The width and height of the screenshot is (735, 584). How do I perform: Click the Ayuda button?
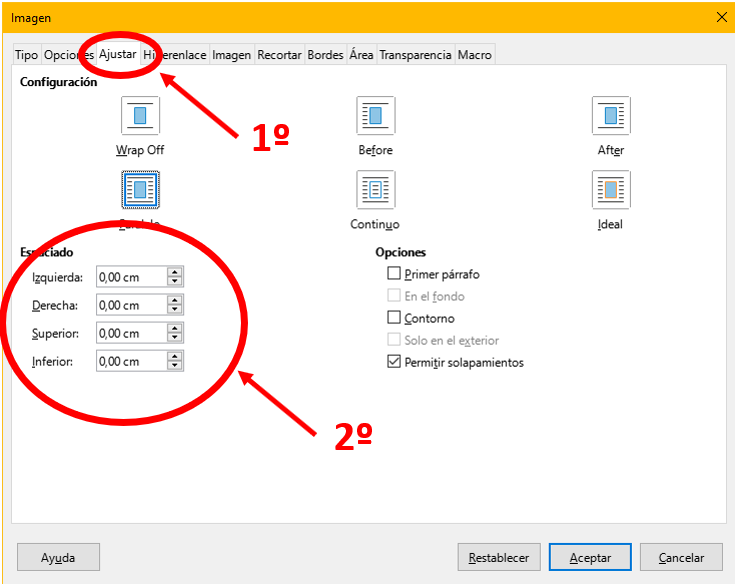click(x=59, y=558)
